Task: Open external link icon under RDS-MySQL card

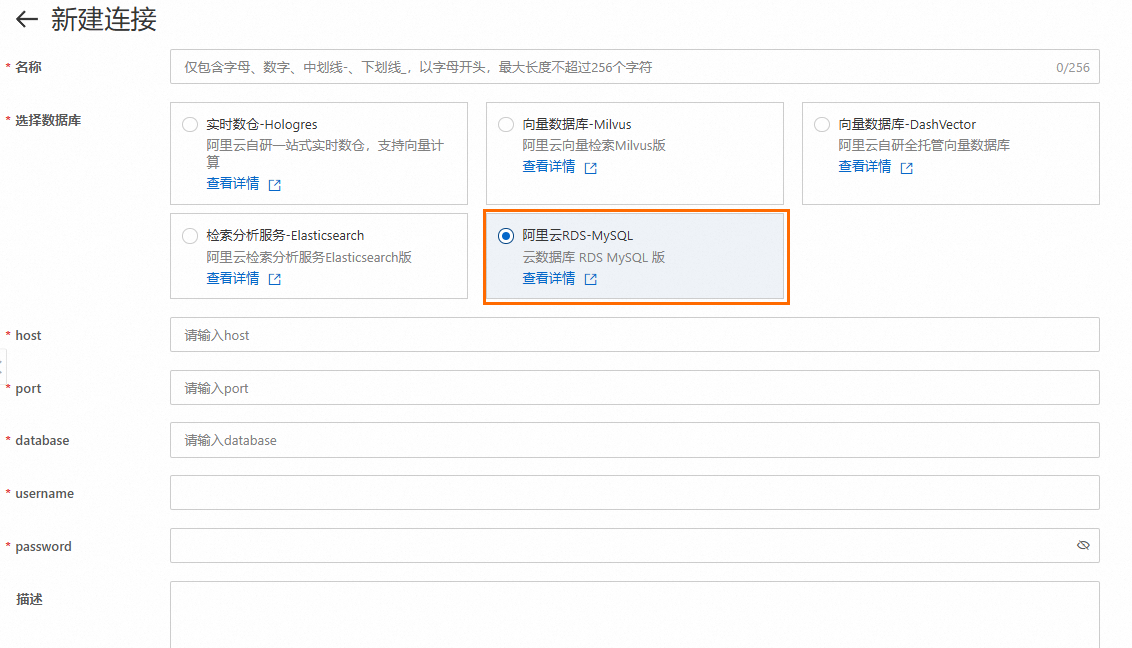Action: coord(591,279)
